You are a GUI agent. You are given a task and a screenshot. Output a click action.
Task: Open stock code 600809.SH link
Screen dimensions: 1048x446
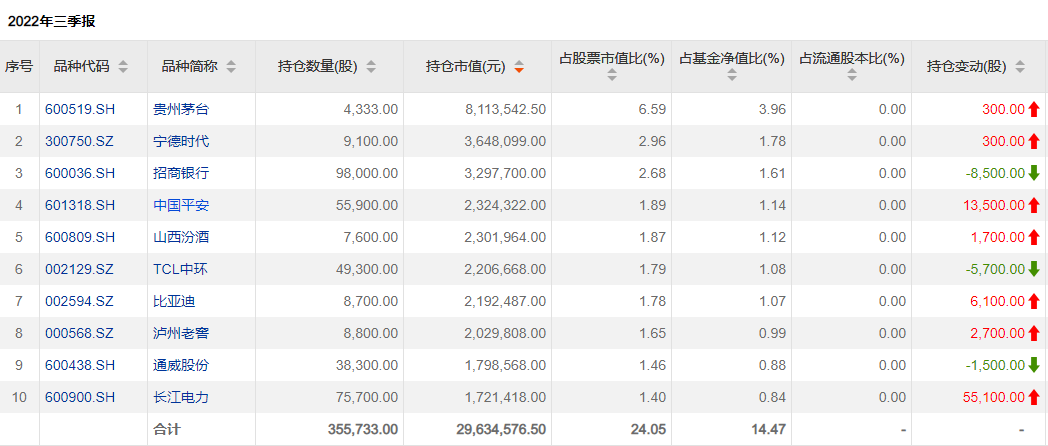[80, 237]
